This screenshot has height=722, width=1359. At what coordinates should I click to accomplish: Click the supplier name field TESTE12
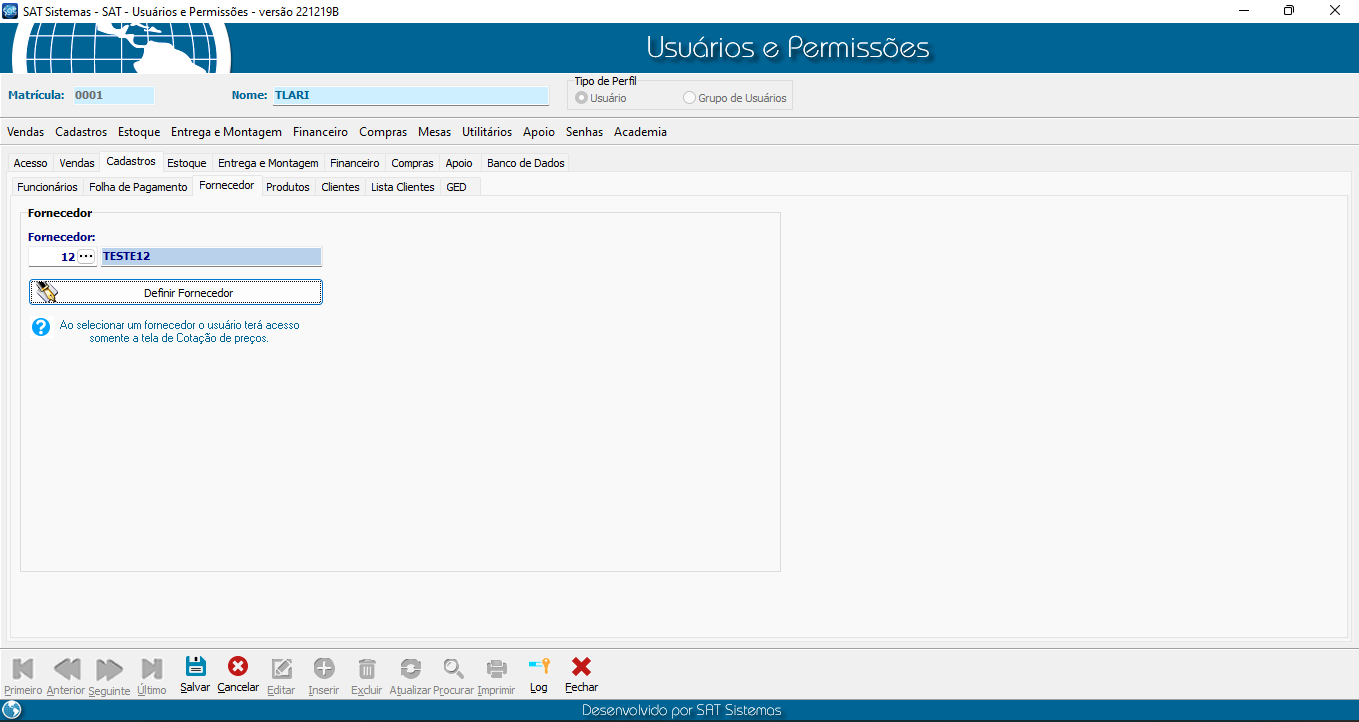(x=211, y=257)
